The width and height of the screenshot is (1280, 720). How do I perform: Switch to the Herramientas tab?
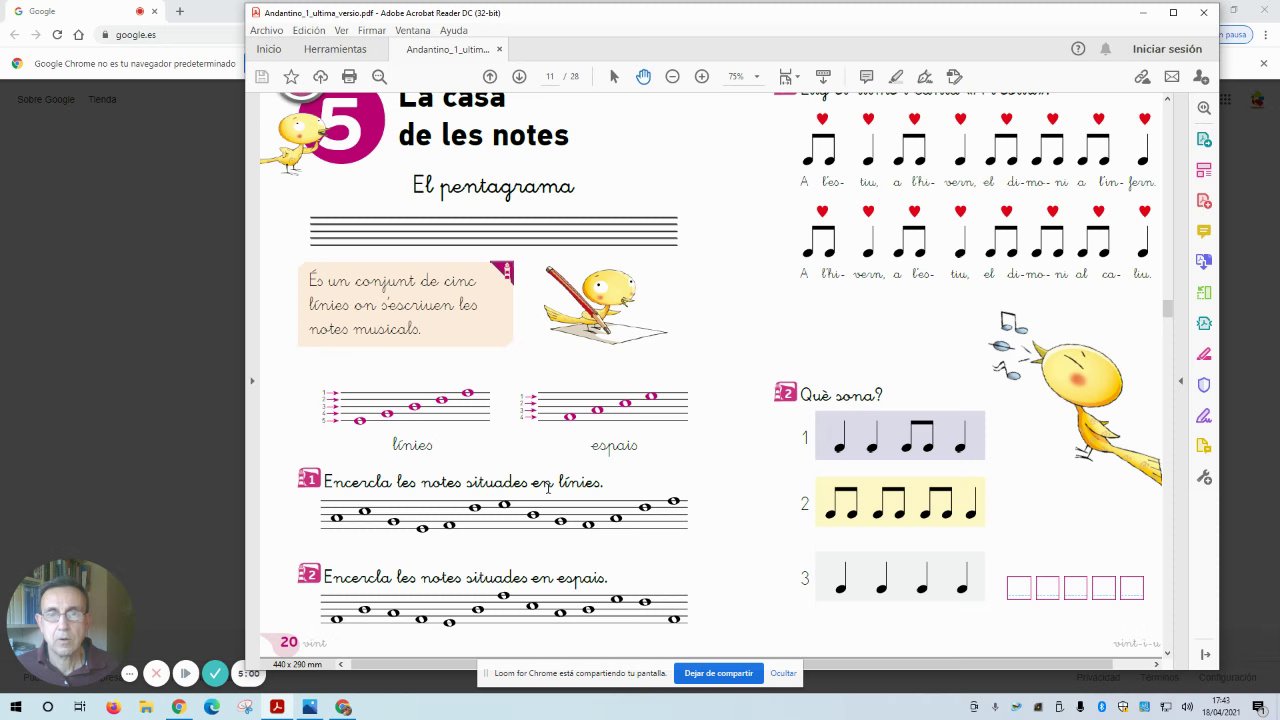coord(335,49)
